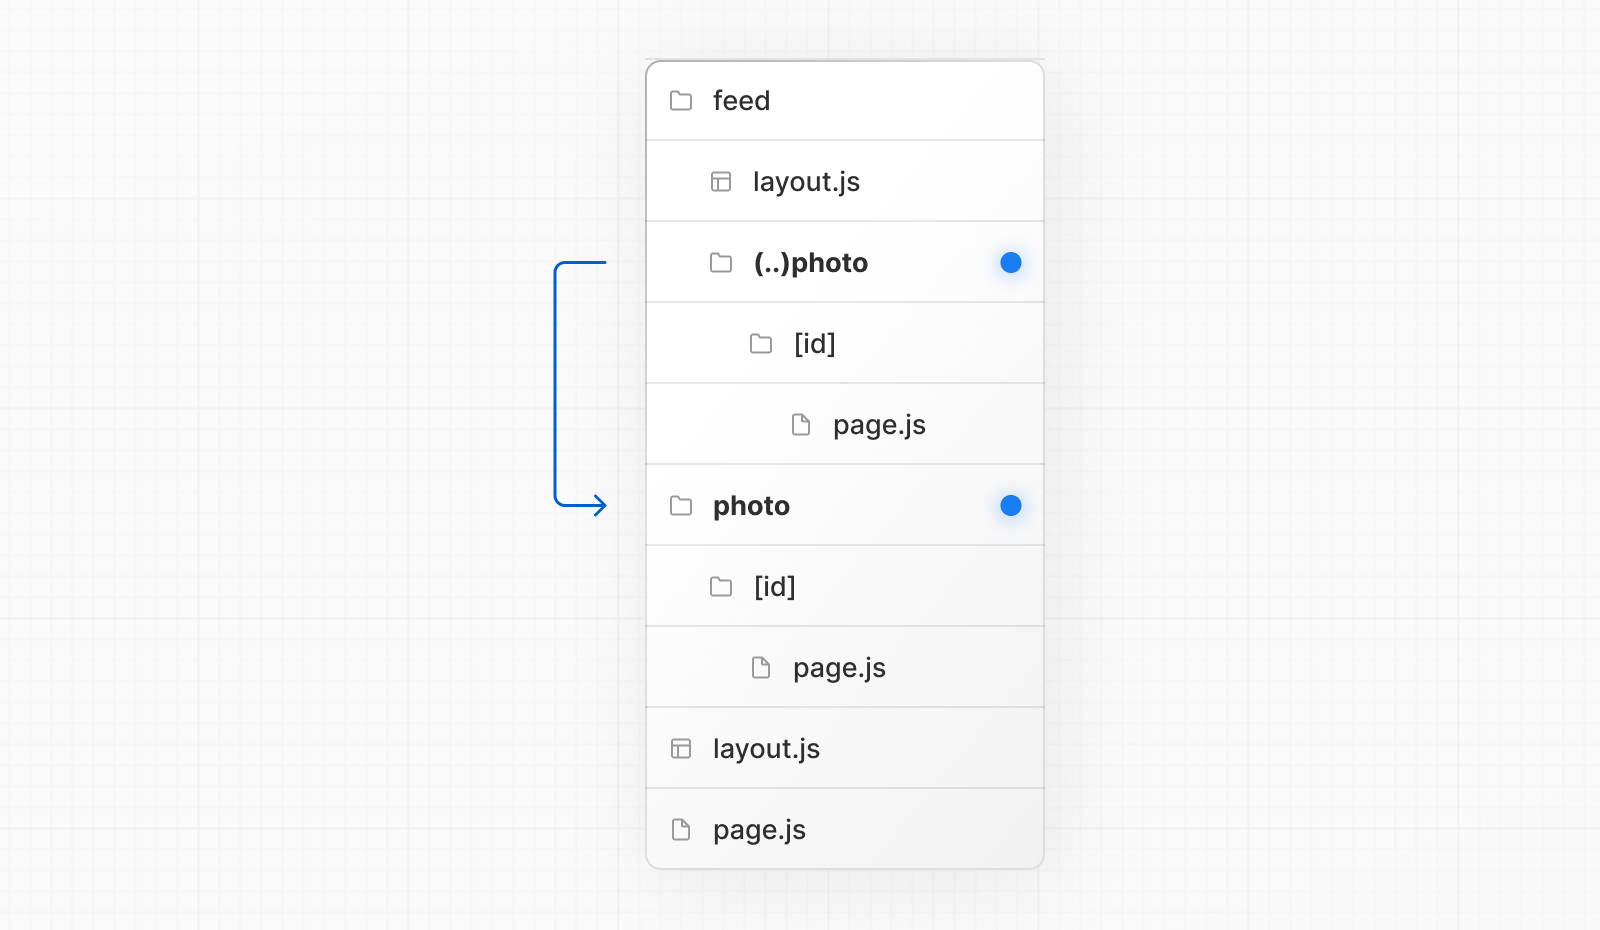The width and height of the screenshot is (1600, 930).
Task: Click the (..)photo folder icon
Action: coord(721,263)
